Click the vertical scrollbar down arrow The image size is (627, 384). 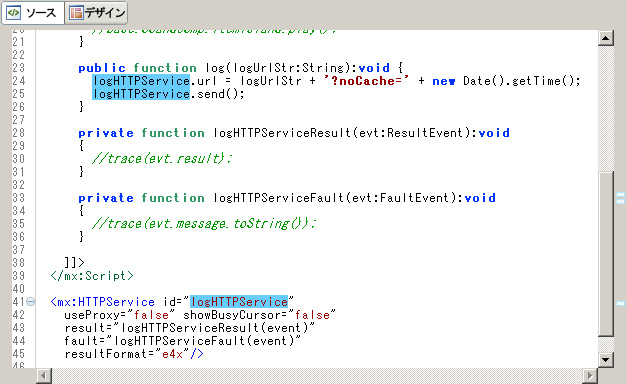[606, 360]
